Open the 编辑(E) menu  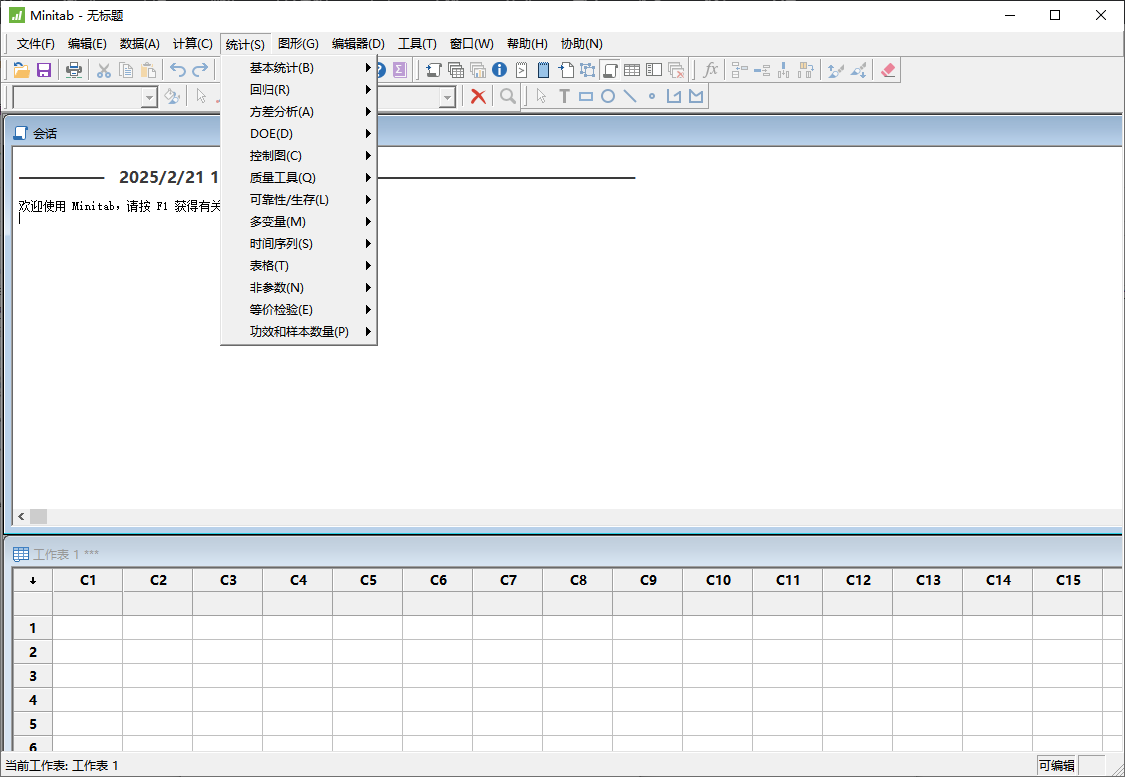click(88, 44)
